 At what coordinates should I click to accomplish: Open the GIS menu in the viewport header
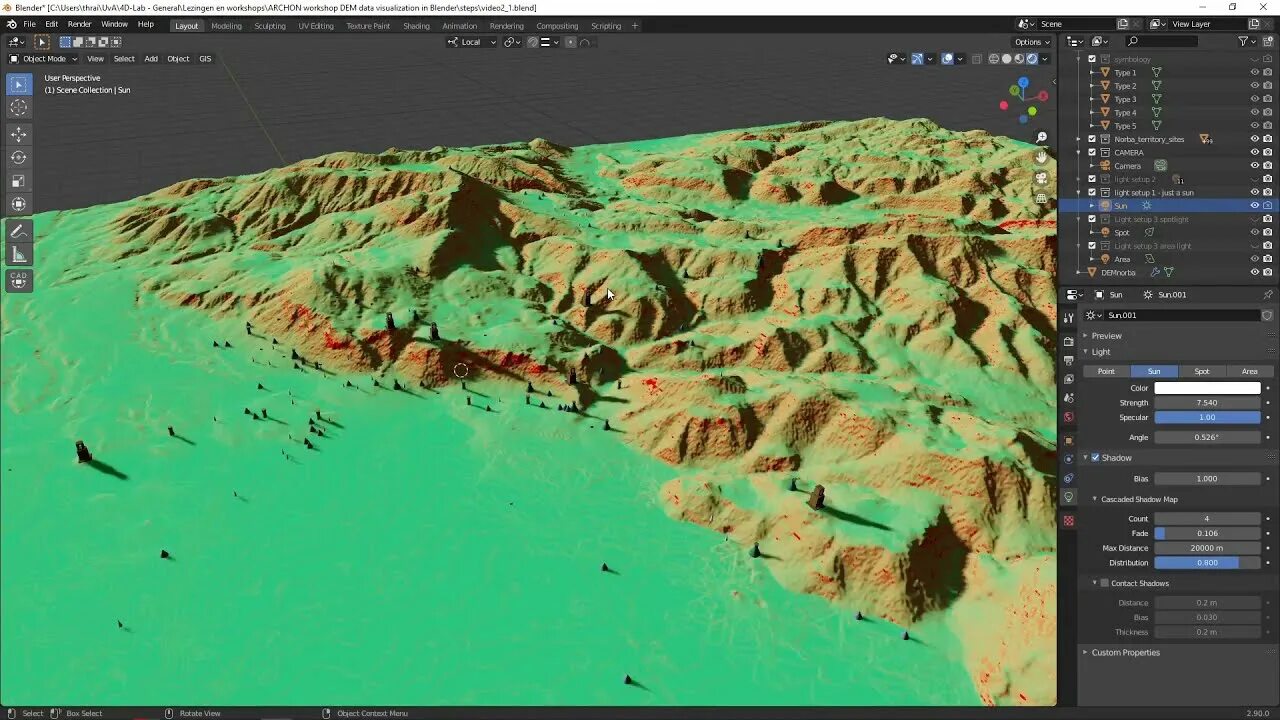pos(205,58)
